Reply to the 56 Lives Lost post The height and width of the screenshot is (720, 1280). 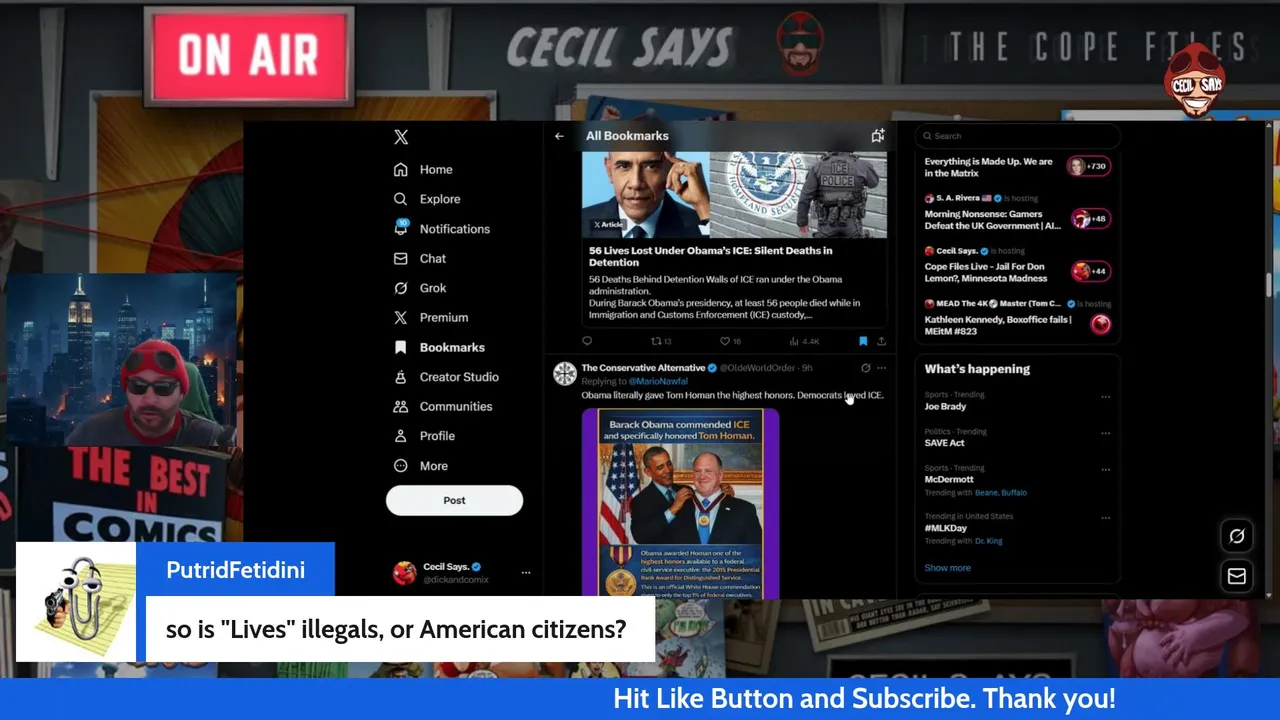coord(587,341)
